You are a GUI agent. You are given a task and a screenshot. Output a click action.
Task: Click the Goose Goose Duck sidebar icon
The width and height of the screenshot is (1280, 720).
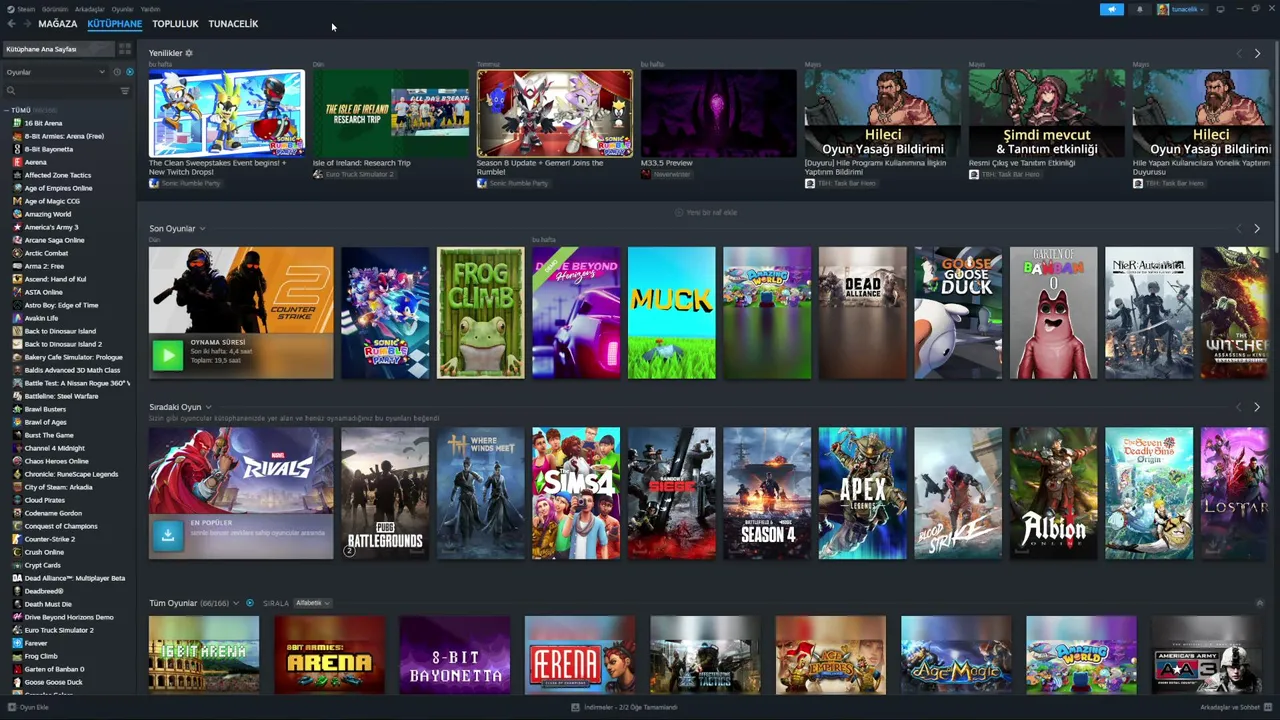click(17, 682)
